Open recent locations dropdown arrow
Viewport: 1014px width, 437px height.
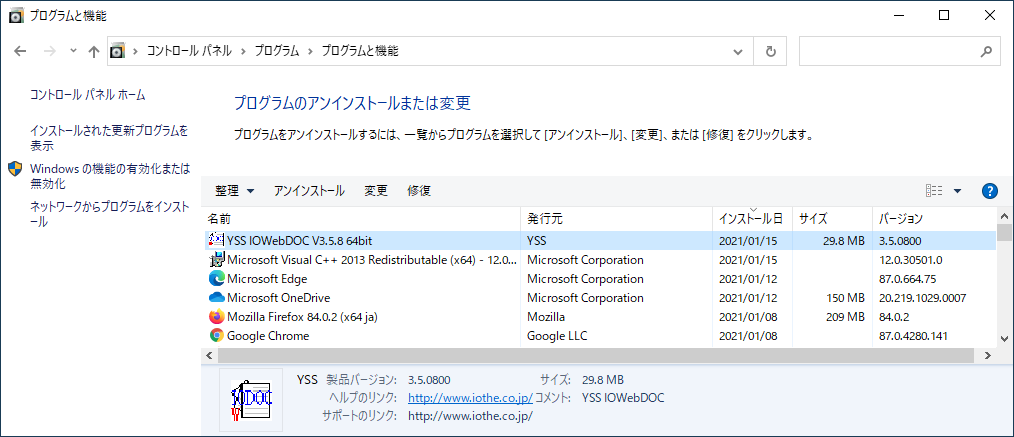tap(73, 51)
